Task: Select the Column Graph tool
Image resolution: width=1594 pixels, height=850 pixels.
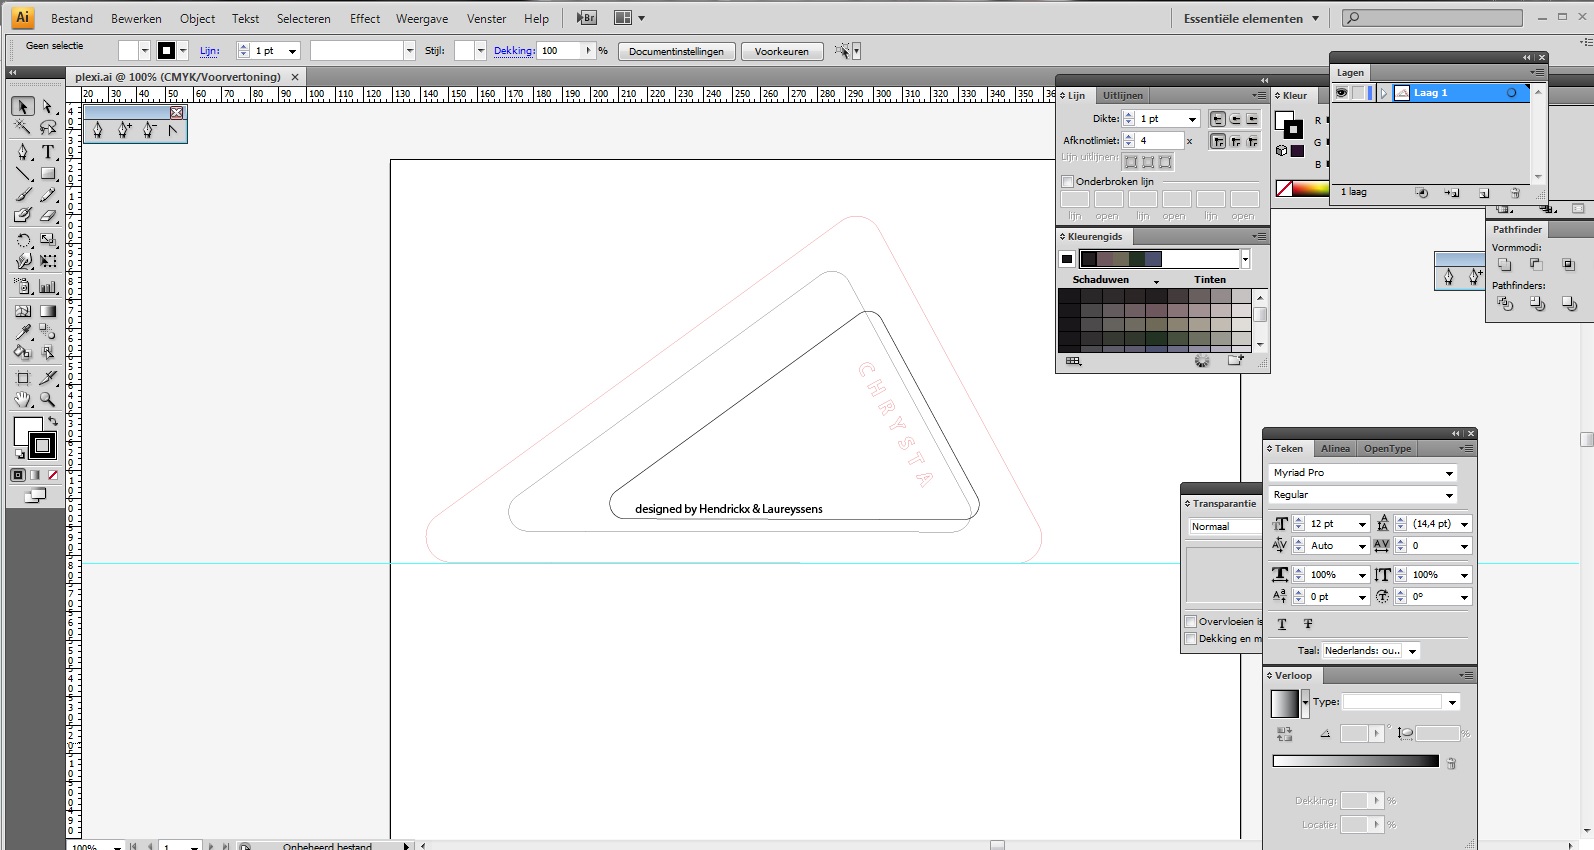Action: point(47,286)
